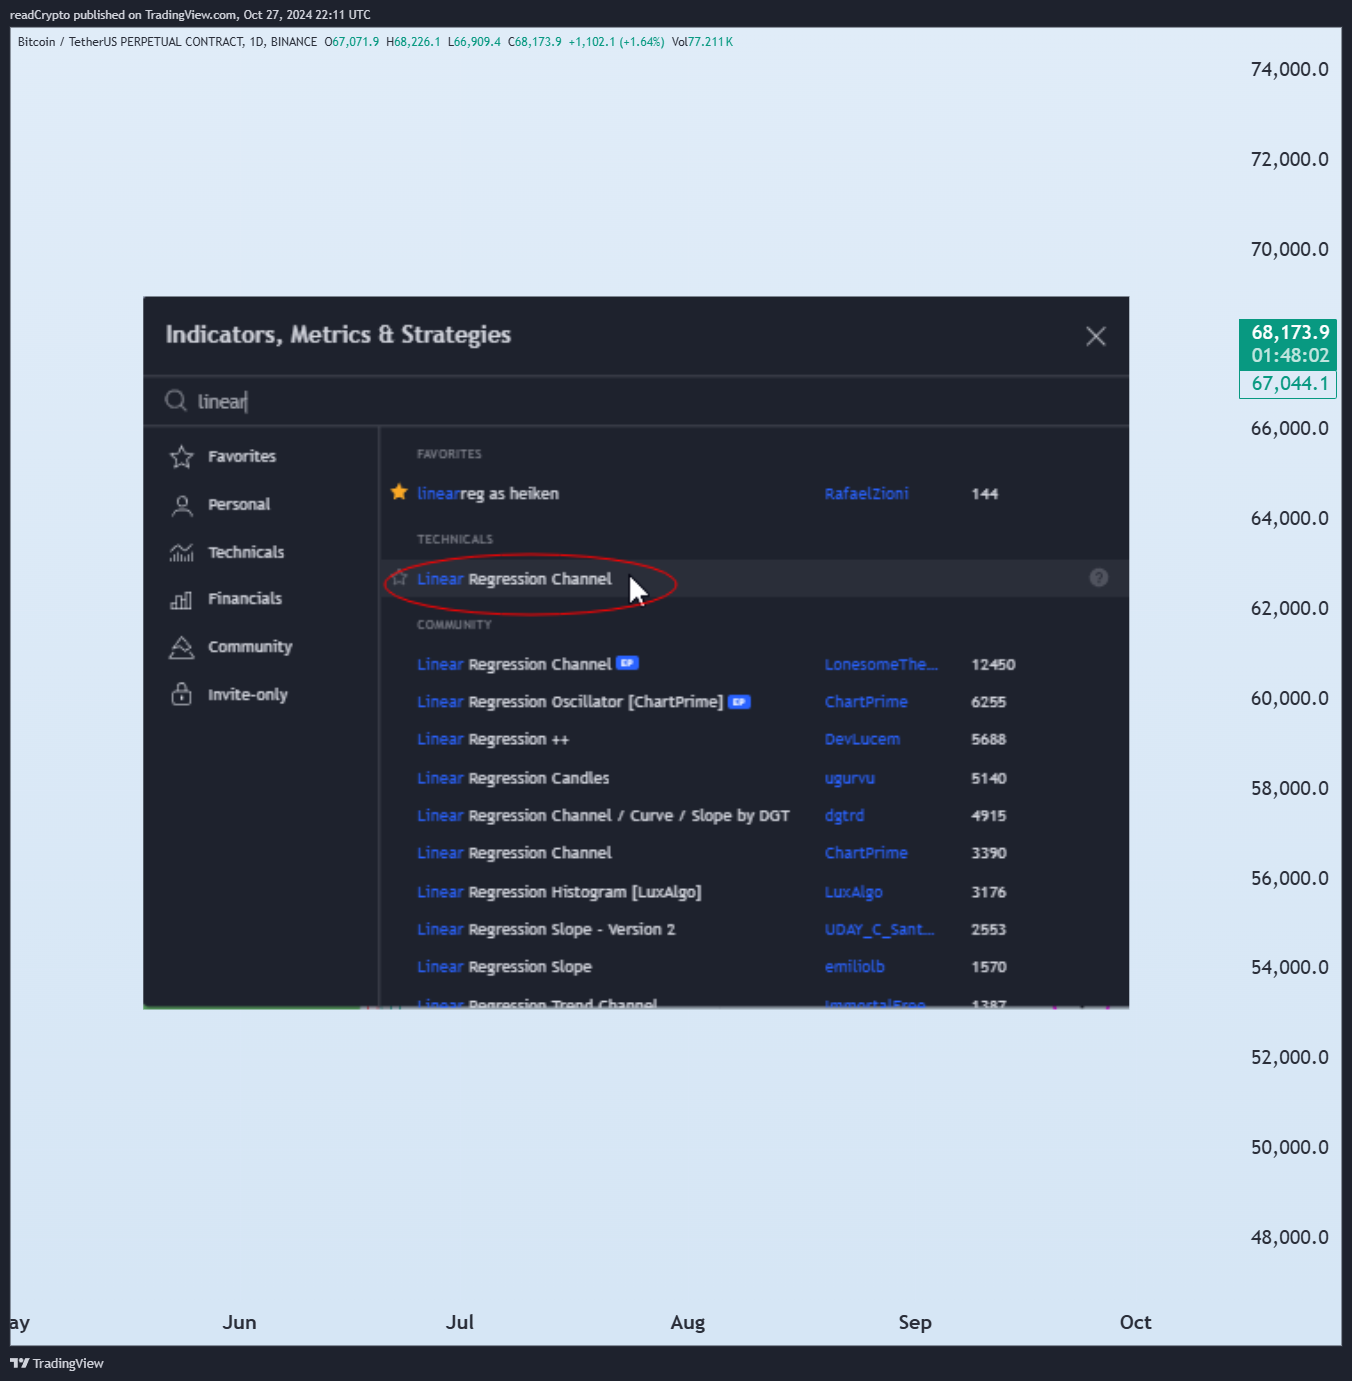The width and height of the screenshot is (1352, 1381).
Task: Click the 'Aug' label on the time axis
Action: (688, 1322)
